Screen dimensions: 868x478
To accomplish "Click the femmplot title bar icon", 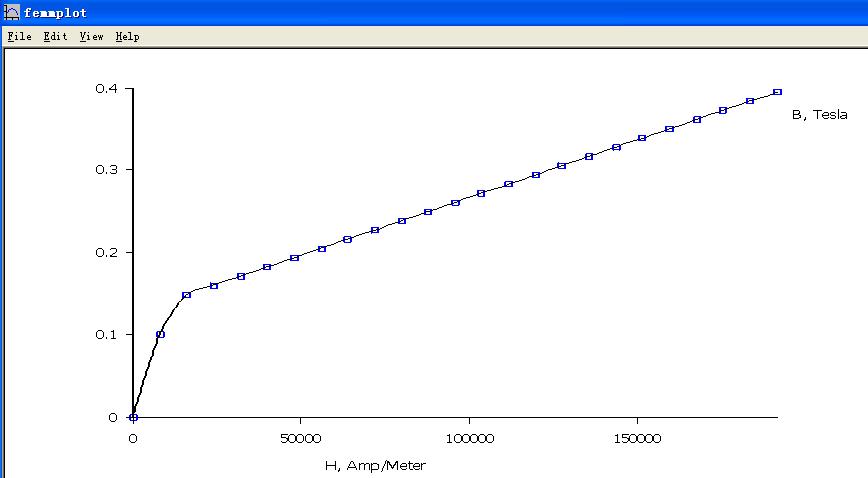I will (11, 13).
